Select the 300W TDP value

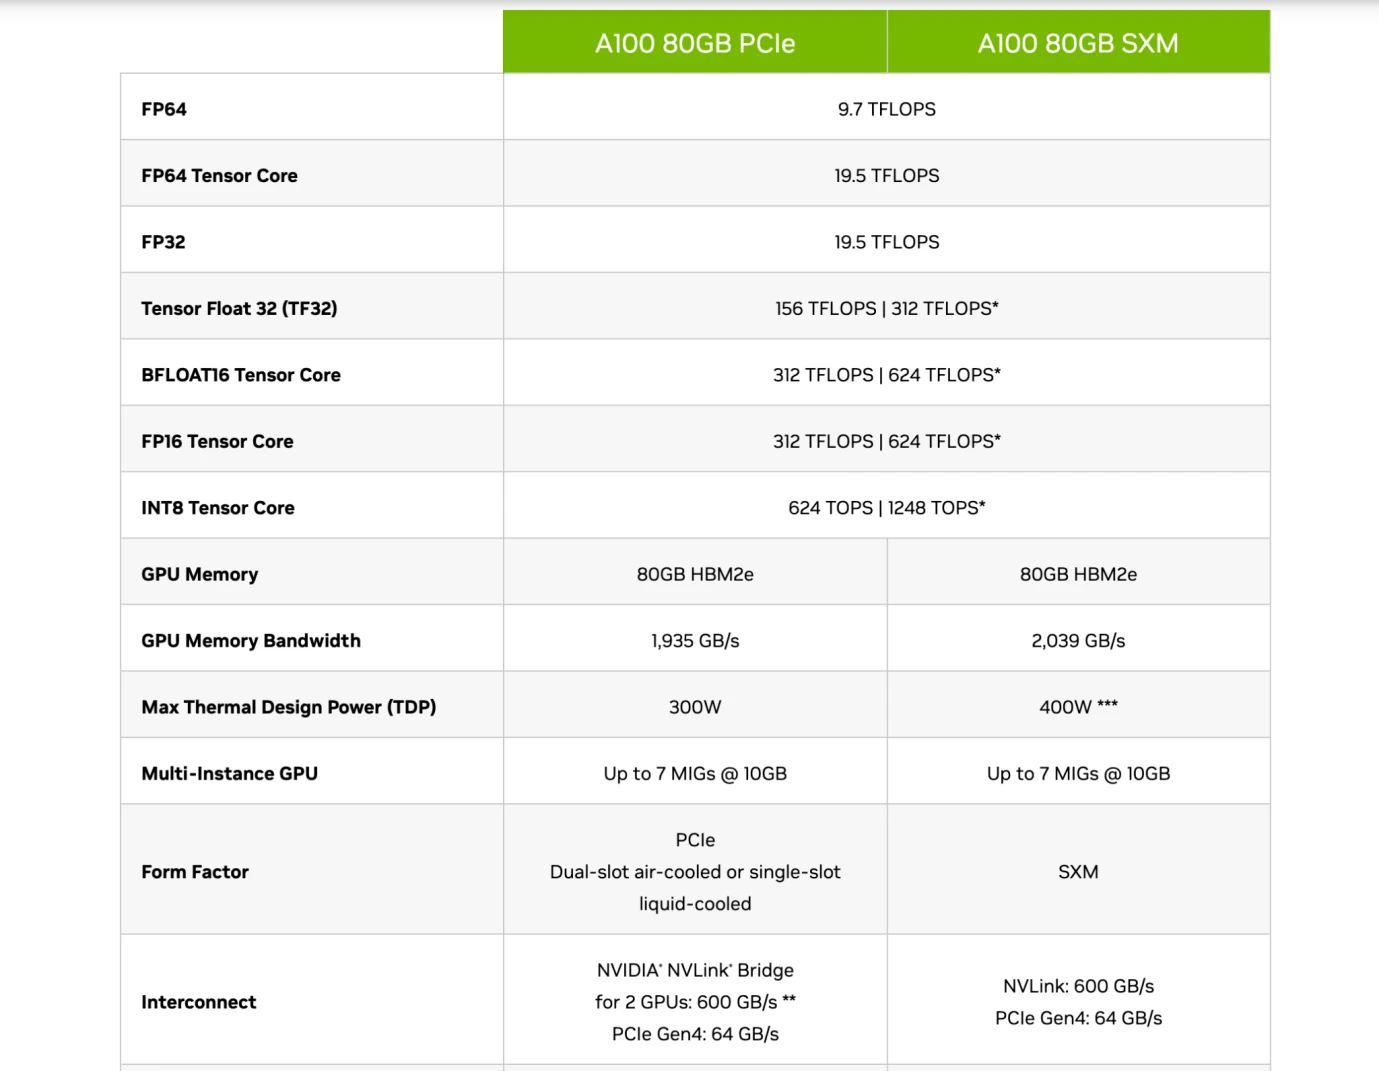coord(695,707)
